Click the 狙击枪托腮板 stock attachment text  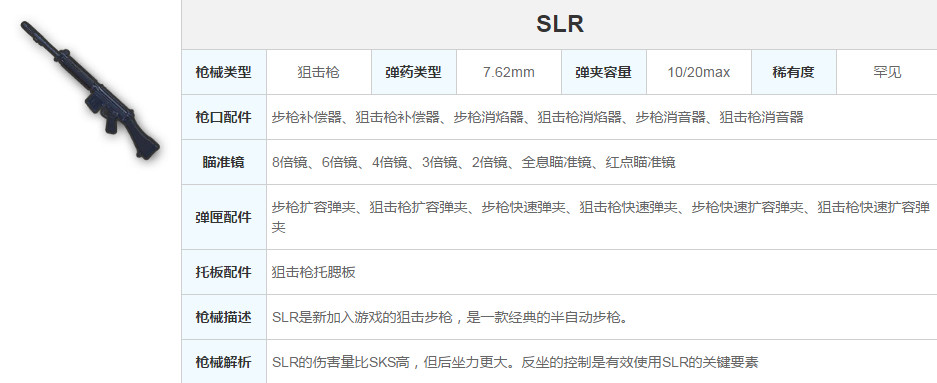314,272
